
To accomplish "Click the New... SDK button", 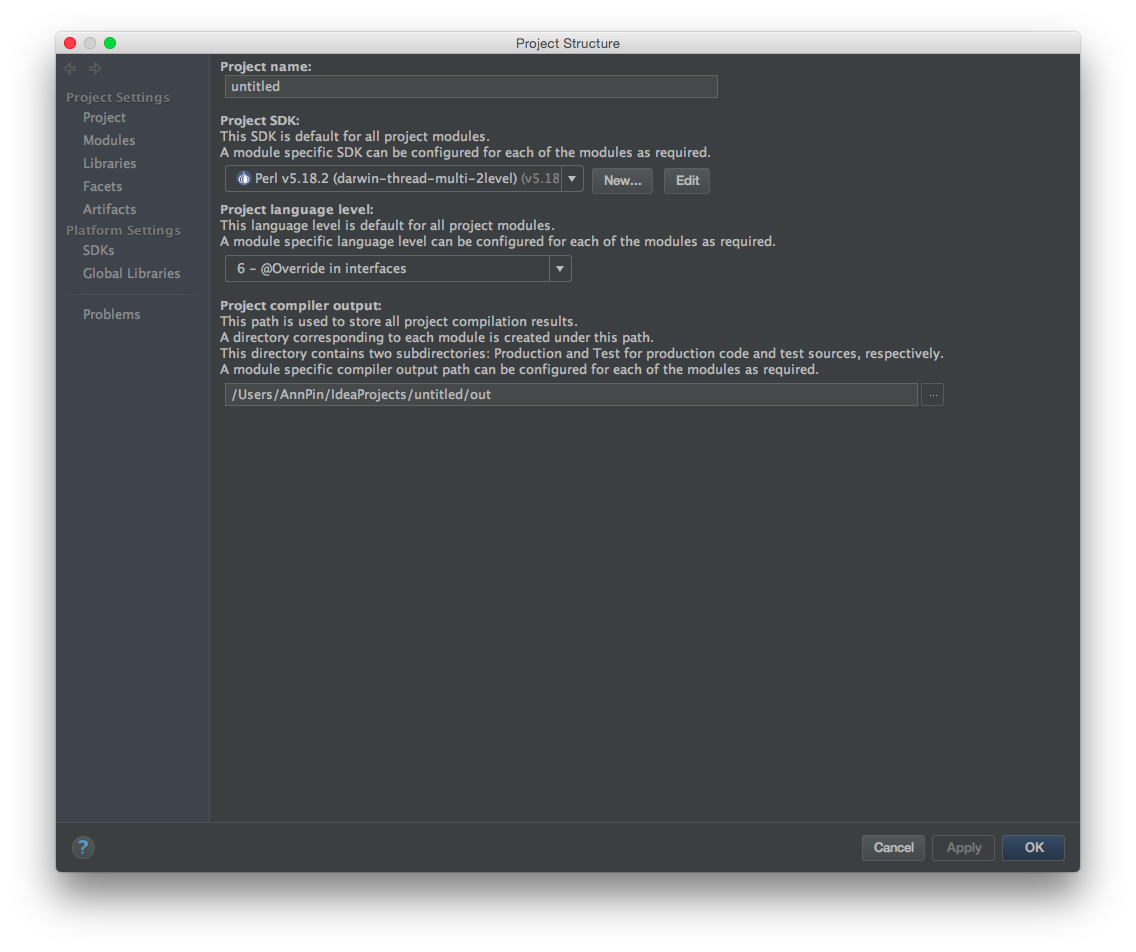I will [622, 181].
